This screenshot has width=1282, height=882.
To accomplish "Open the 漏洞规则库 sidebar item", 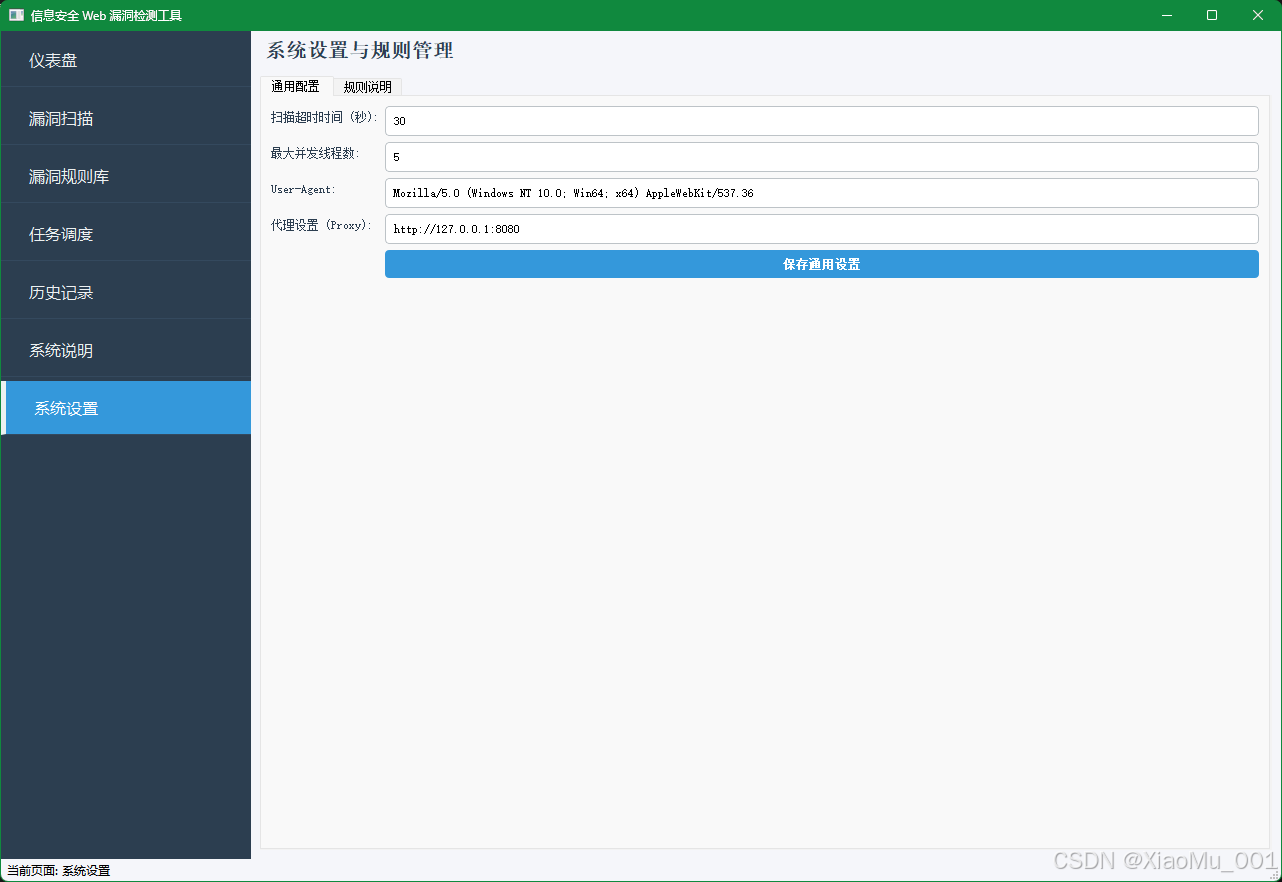I will coord(126,176).
